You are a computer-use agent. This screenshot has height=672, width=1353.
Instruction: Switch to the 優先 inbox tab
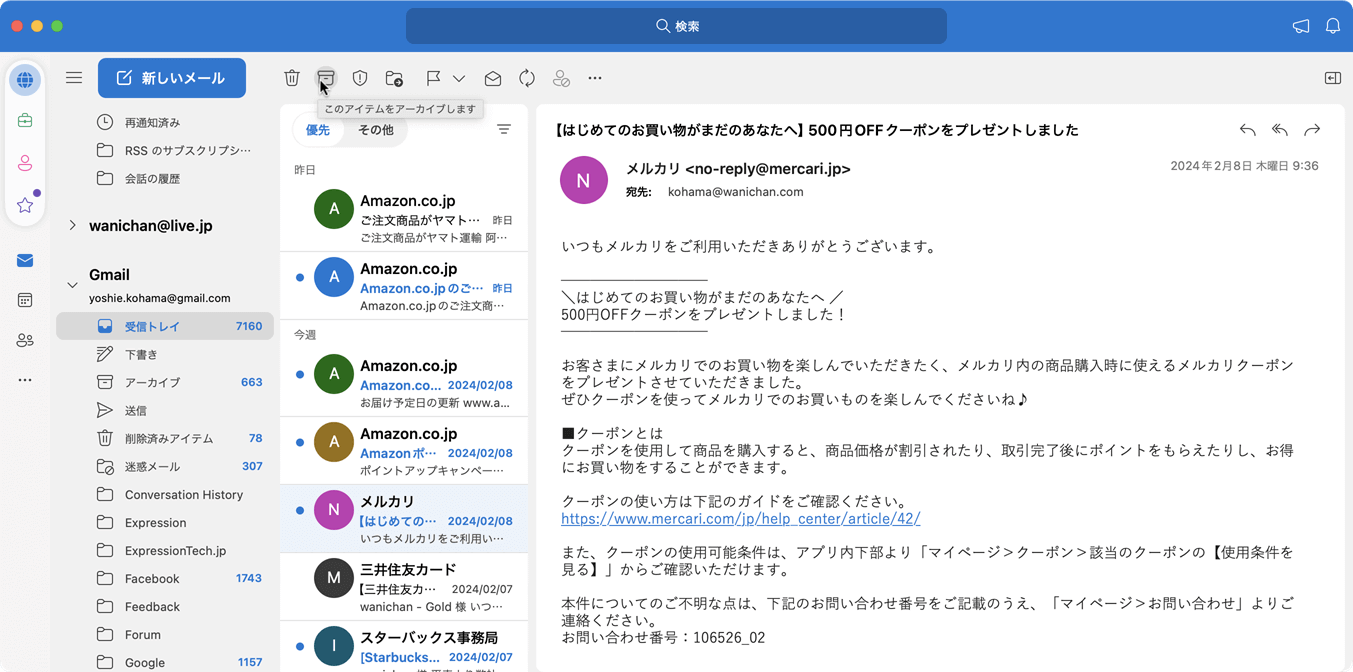pos(318,130)
